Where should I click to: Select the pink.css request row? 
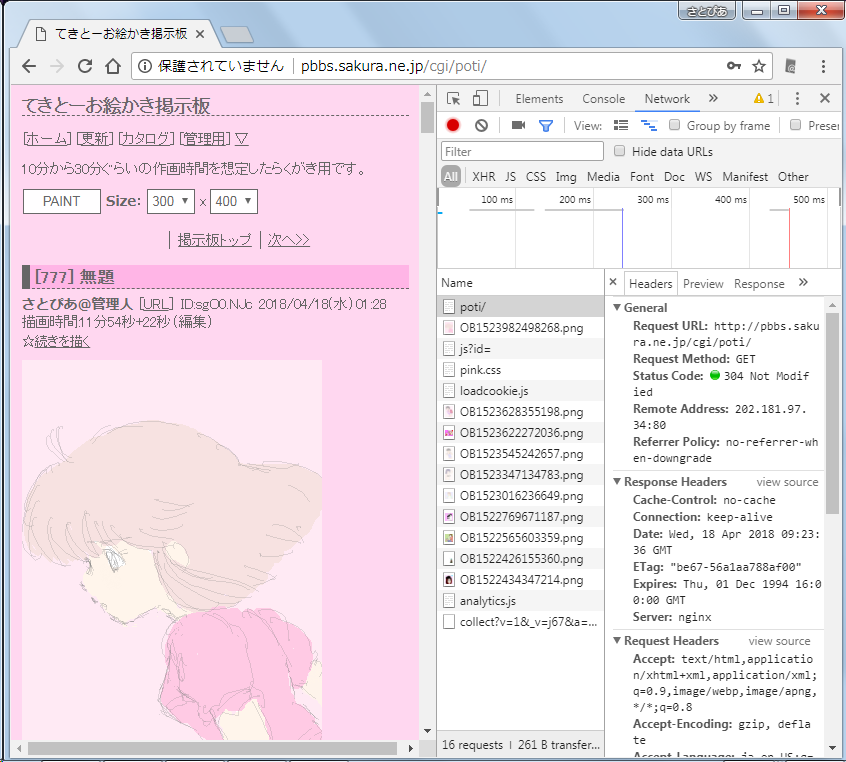[x=521, y=370]
